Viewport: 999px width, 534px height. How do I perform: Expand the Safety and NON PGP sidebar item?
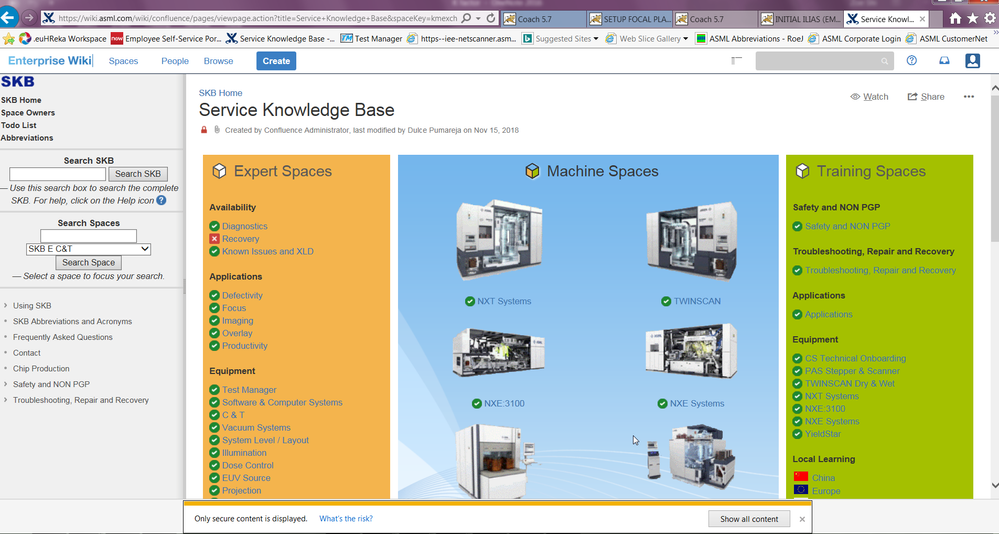click(6, 384)
